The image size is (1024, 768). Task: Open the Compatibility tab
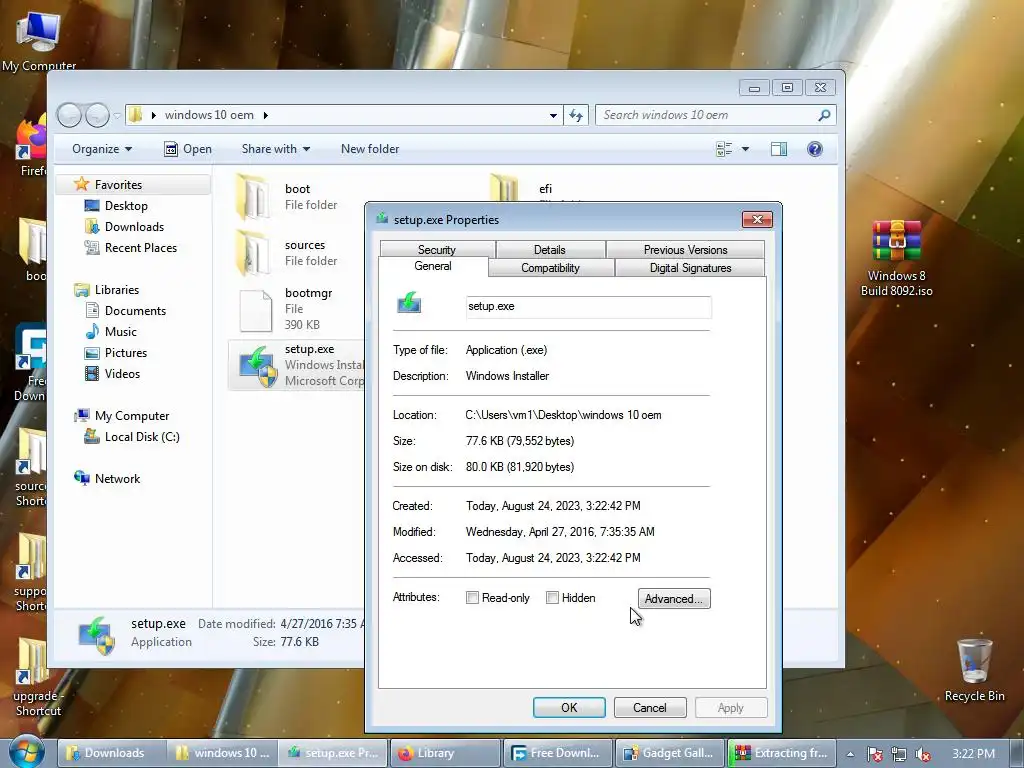point(551,268)
